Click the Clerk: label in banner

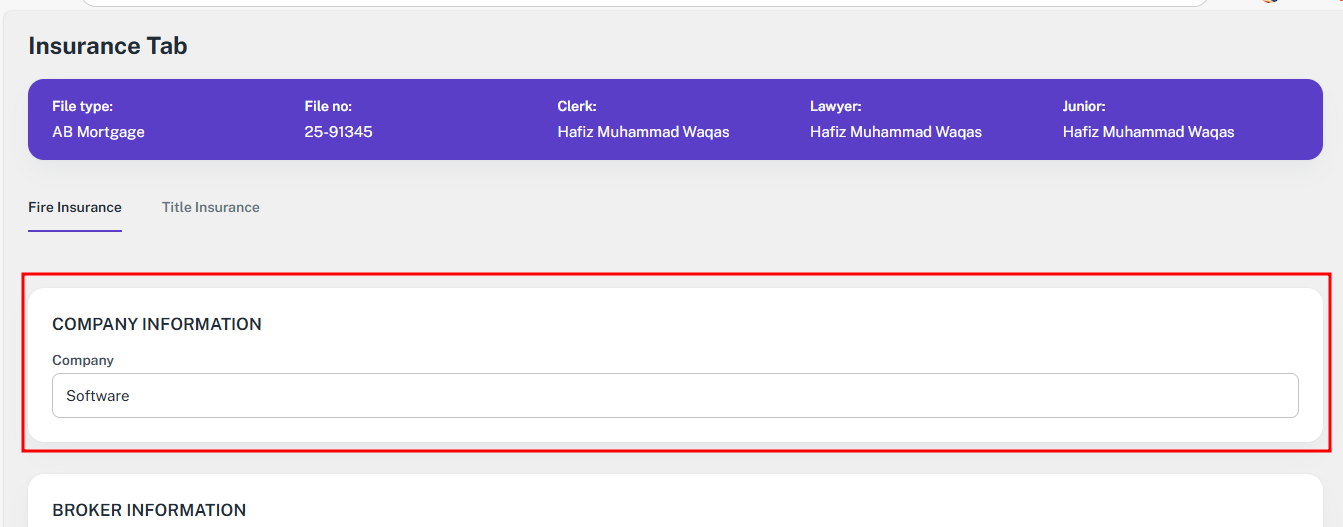point(577,106)
